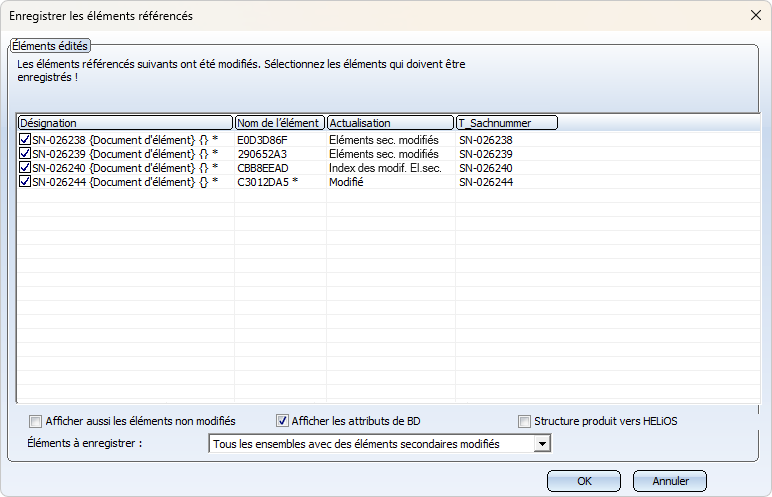Image resolution: width=772 pixels, height=497 pixels.
Task: Select element name E0D3D86F cell
Action: (262, 140)
